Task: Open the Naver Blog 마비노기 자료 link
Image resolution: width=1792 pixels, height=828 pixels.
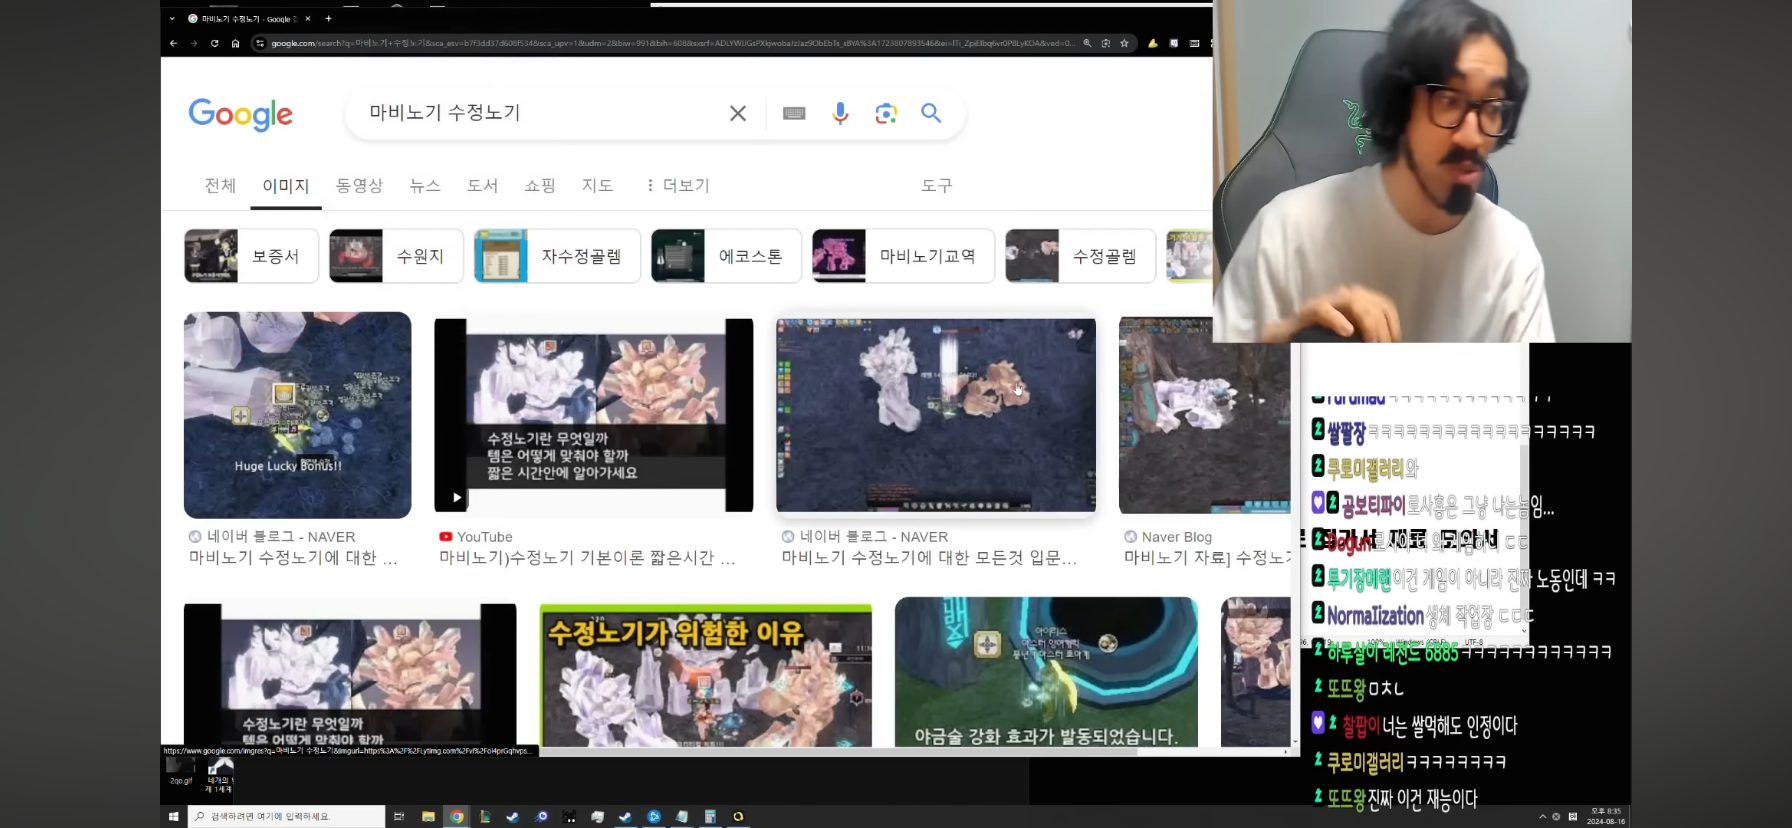Action: point(1207,558)
